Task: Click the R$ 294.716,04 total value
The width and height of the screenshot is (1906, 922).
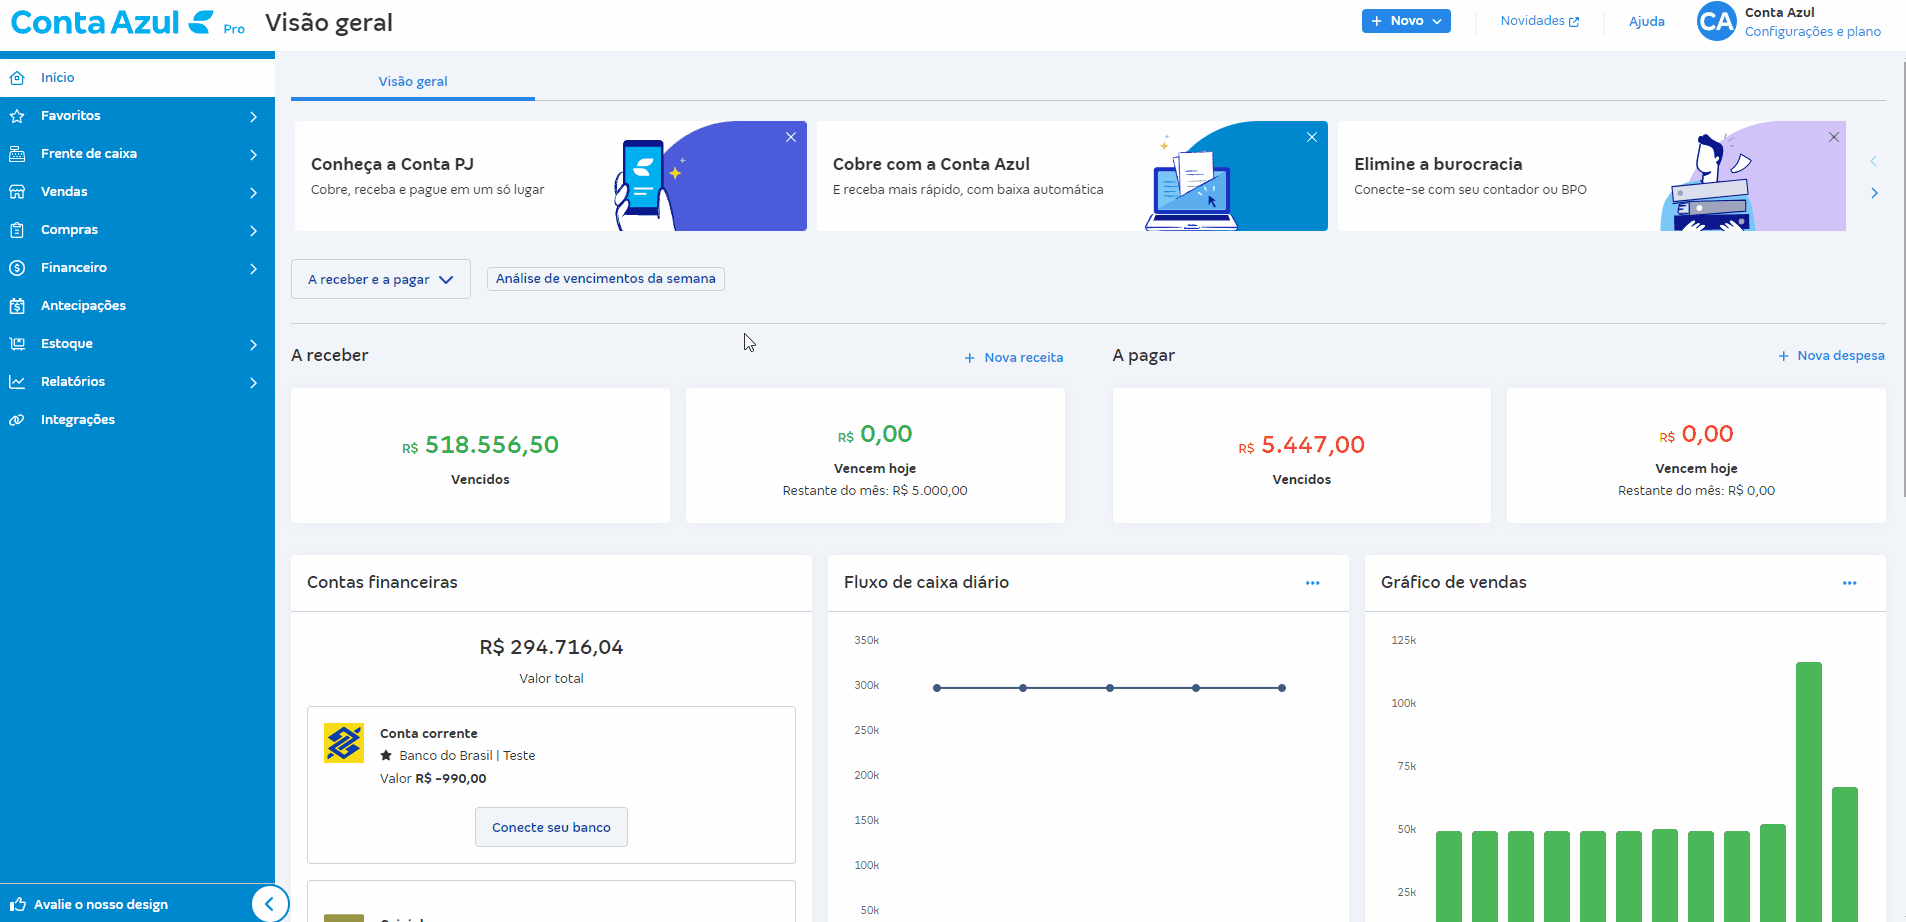Action: click(551, 648)
